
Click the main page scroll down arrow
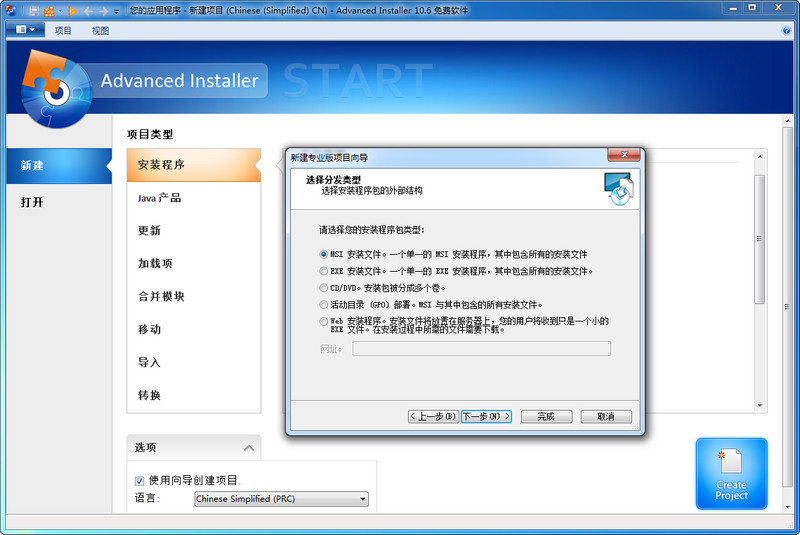point(788,507)
